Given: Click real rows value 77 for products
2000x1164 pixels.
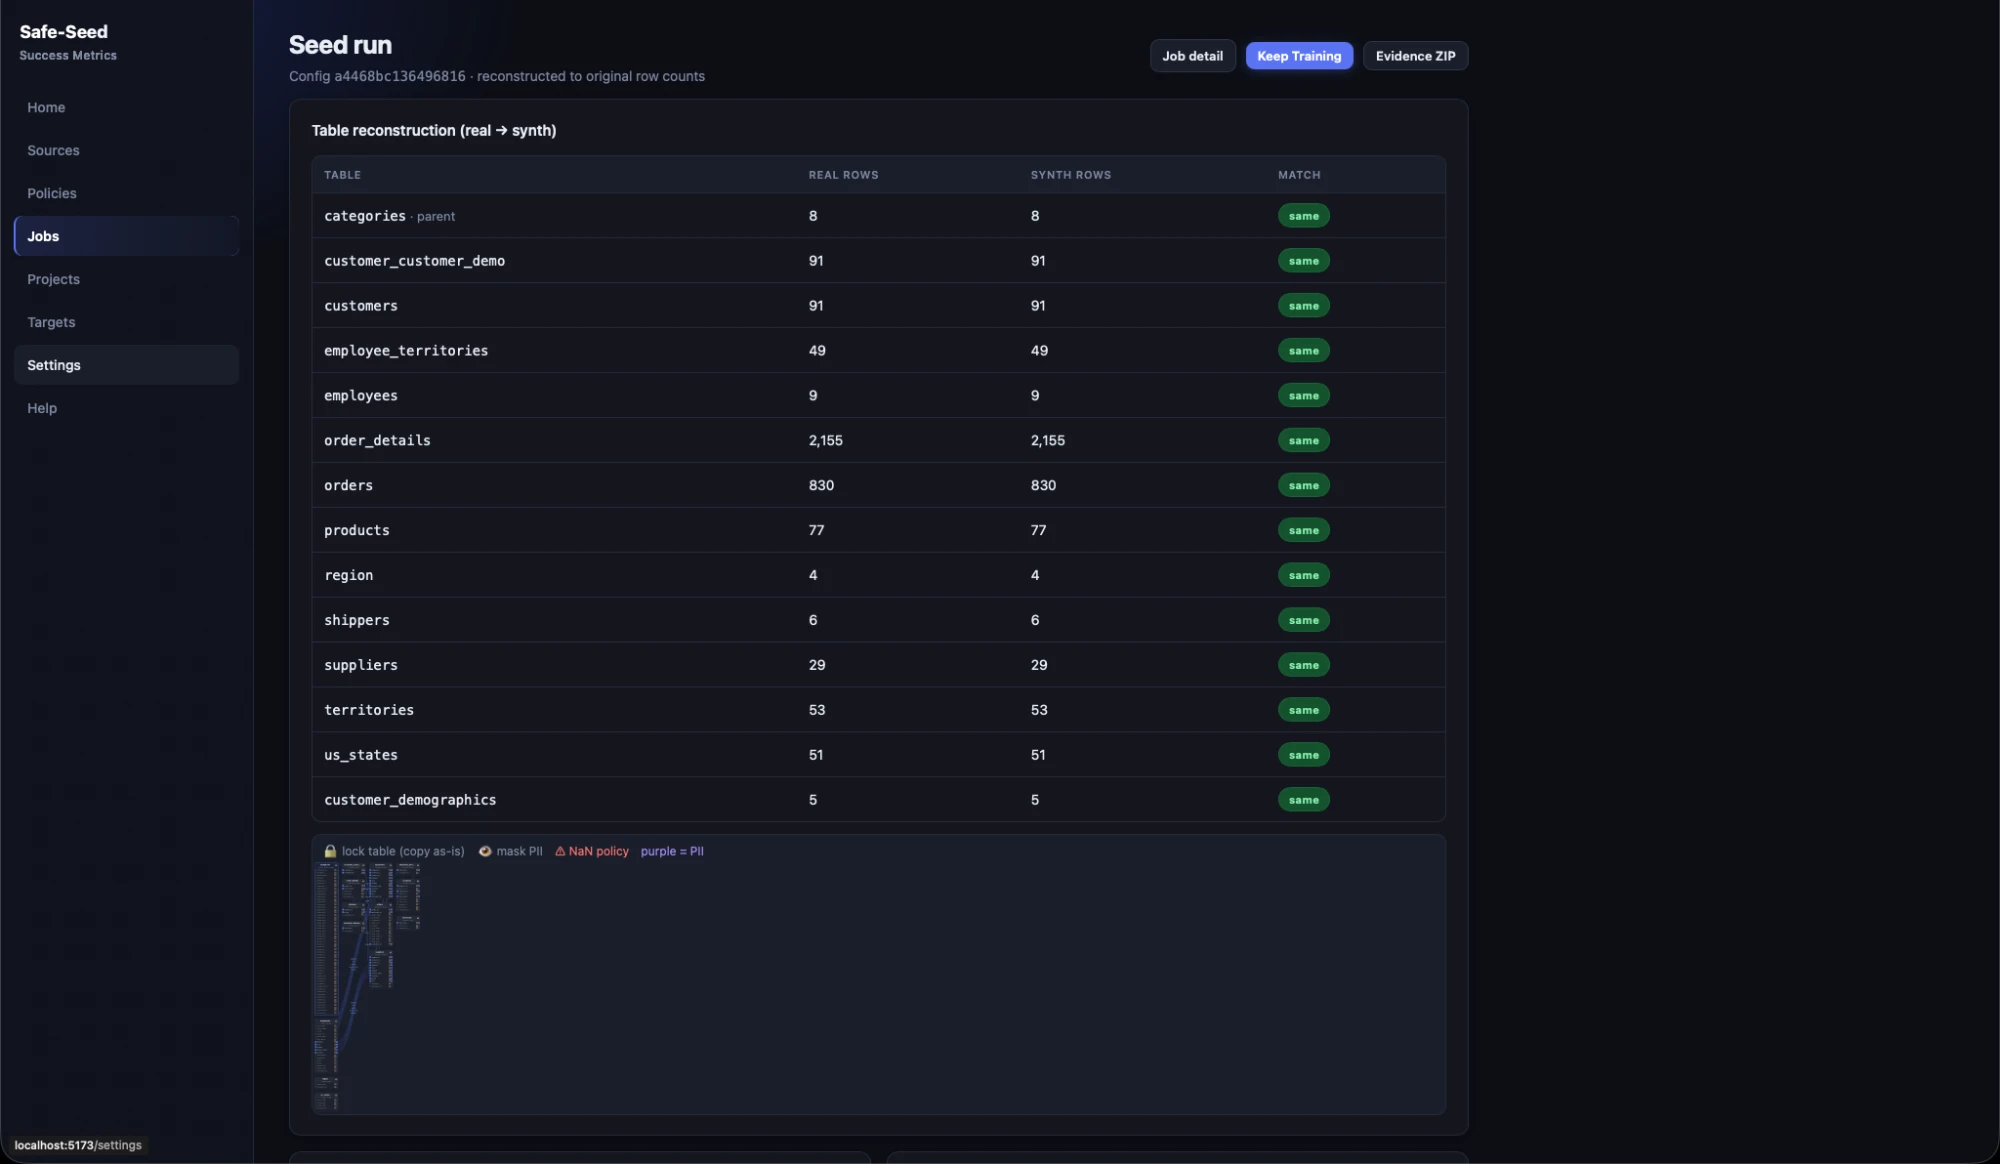Looking at the screenshot, I should tap(816, 531).
